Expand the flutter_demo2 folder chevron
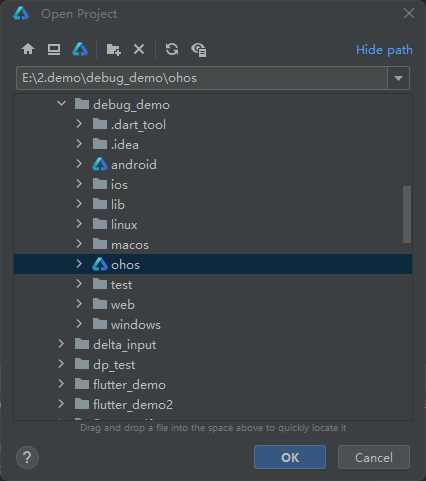This screenshot has height=481, width=426. [x=61, y=404]
